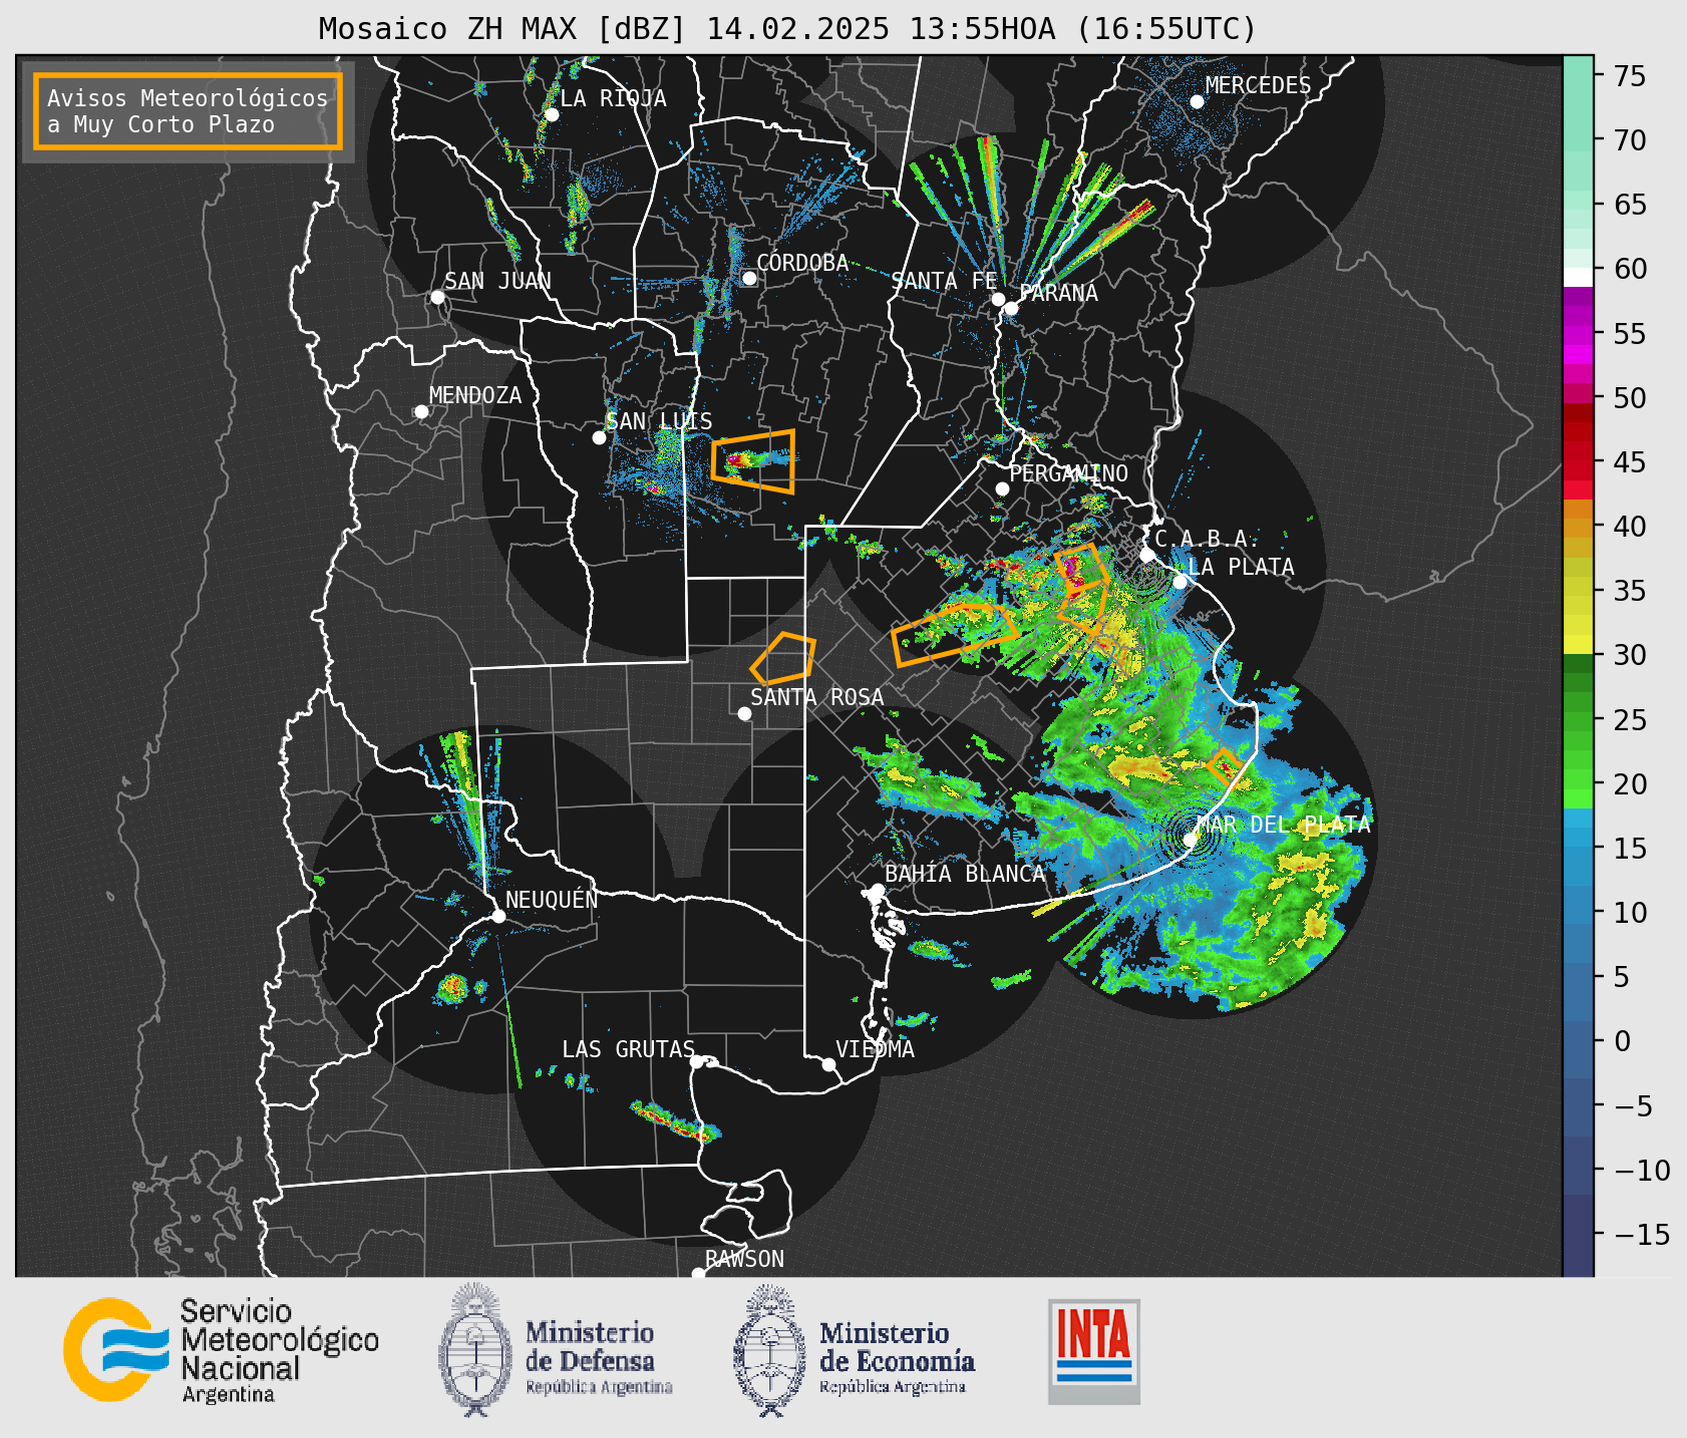Image resolution: width=1687 pixels, height=1438 pixels.
Task: Click the PERGAMINO city label
Action: (x=1068, y=473)
